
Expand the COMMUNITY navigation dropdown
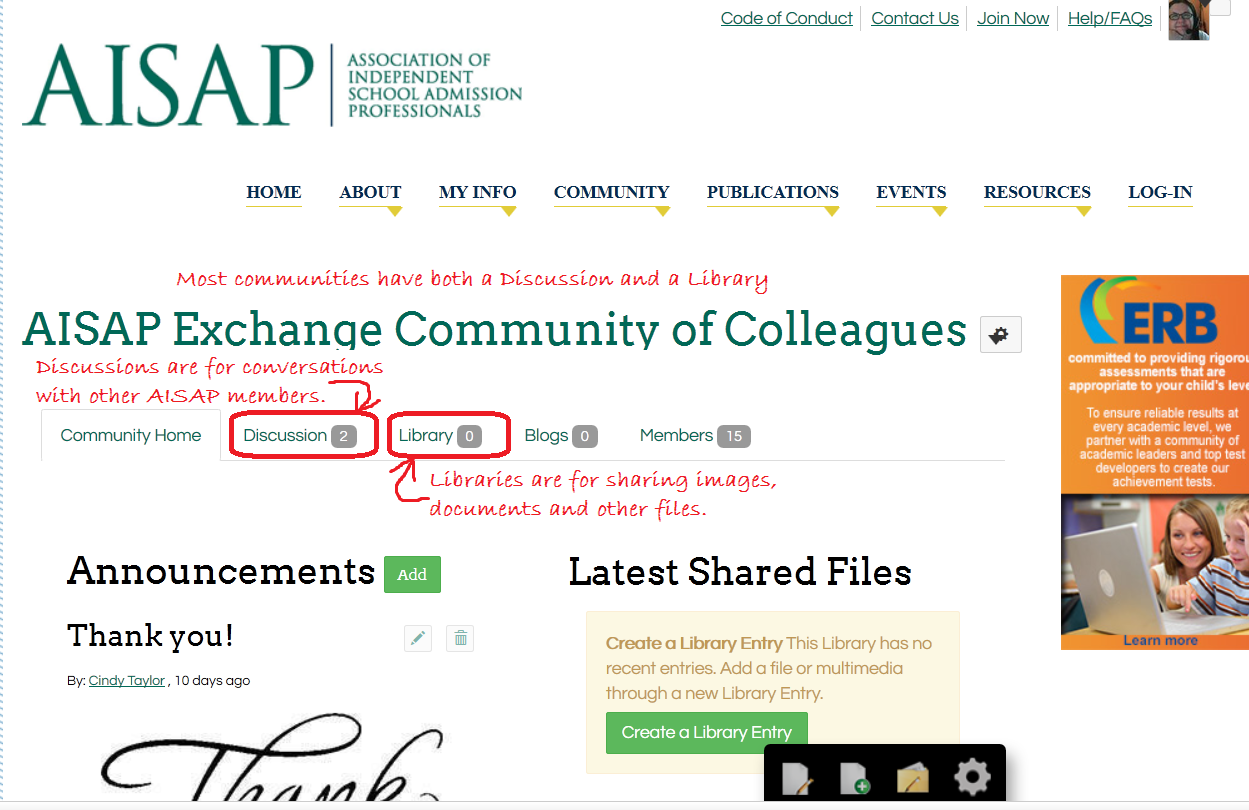coord(611,193)
